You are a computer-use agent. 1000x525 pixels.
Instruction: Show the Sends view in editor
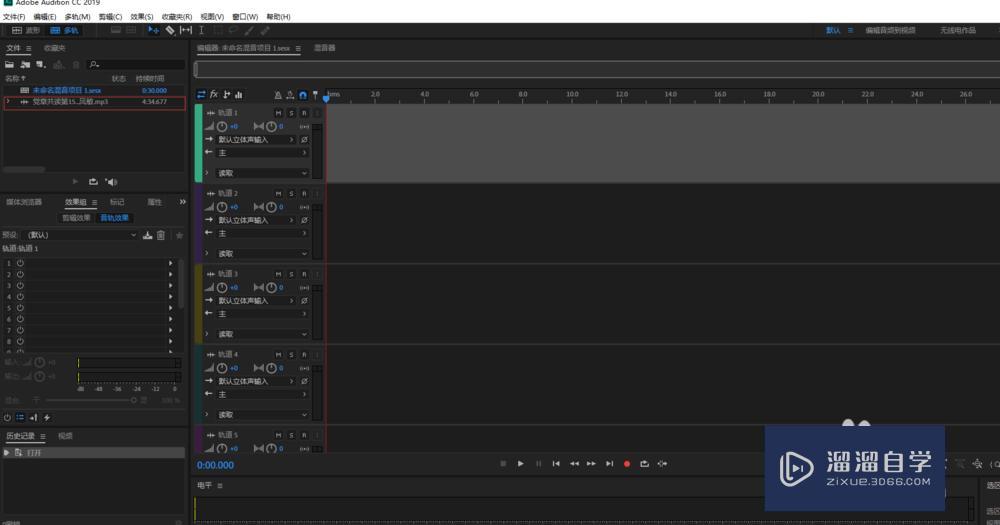click(x=226, y=94)
